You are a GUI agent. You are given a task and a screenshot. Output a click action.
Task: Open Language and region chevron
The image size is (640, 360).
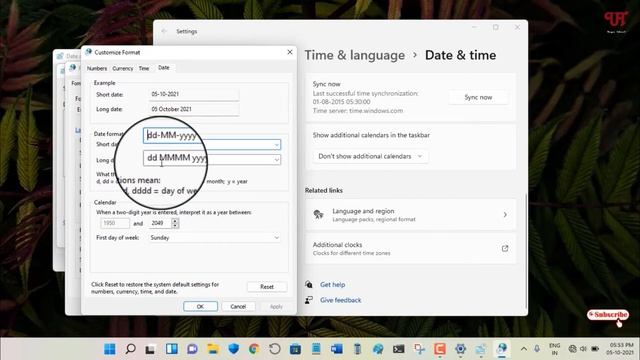pos(505,215)
